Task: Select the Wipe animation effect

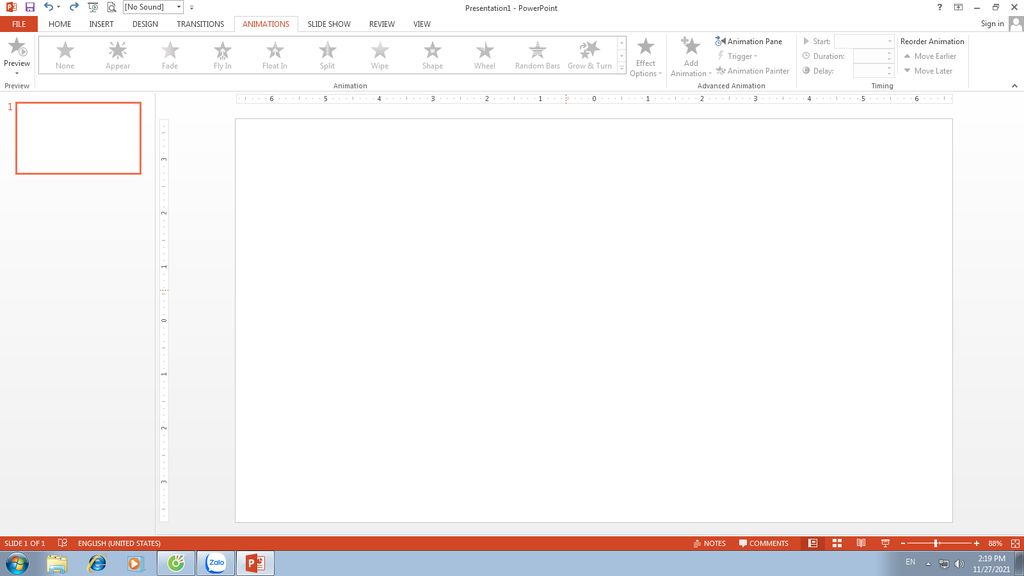Action: 379,55
